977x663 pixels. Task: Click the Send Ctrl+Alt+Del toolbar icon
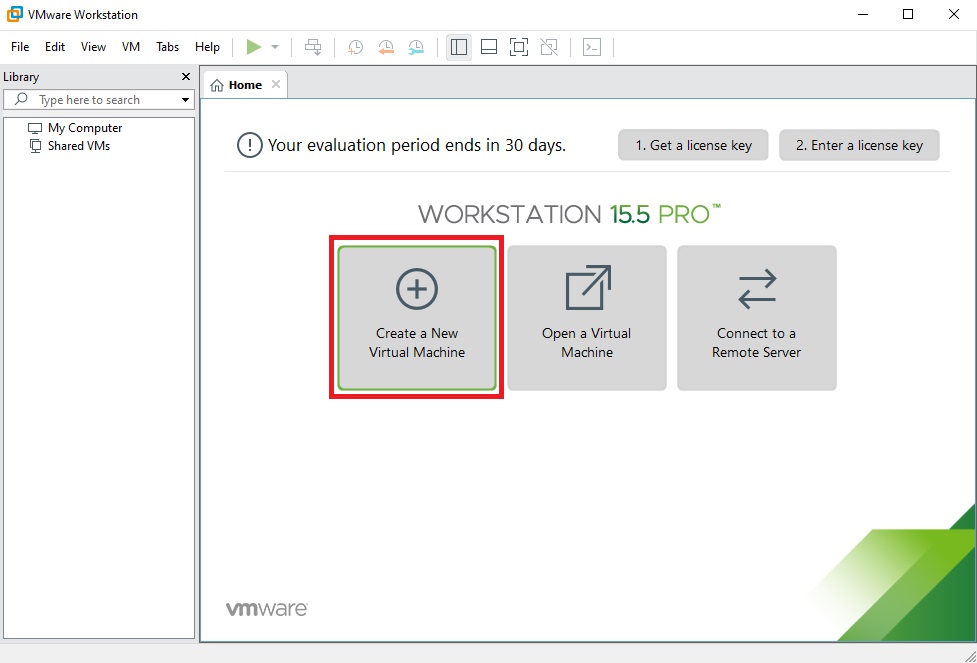pyautogui.click(x=313, y=47)
